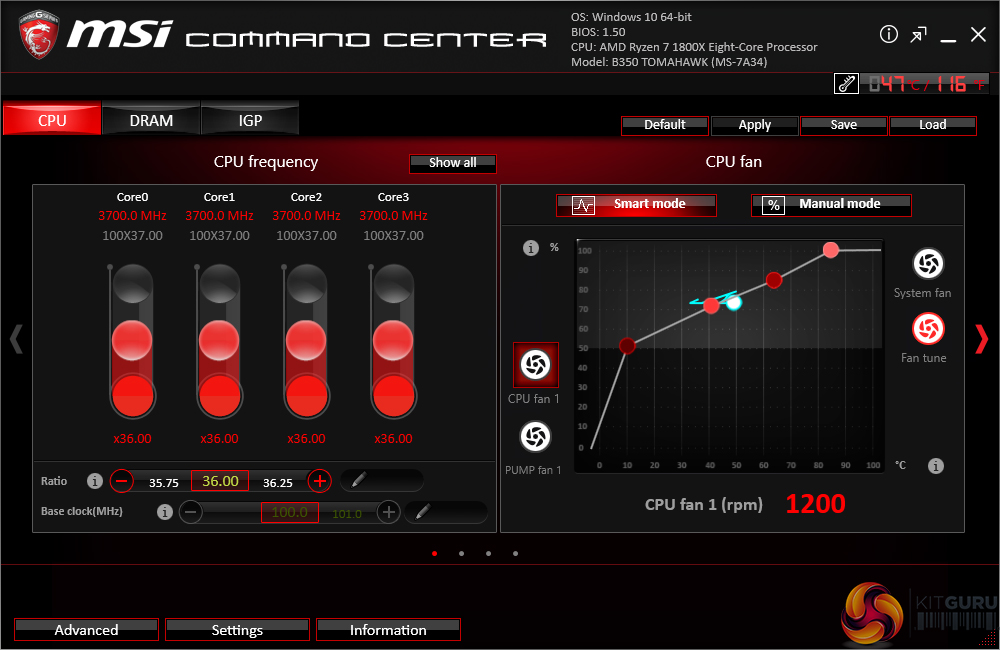Enable Smart mode for the fan
Screen dimensions: 1000x650
point(636,205)
